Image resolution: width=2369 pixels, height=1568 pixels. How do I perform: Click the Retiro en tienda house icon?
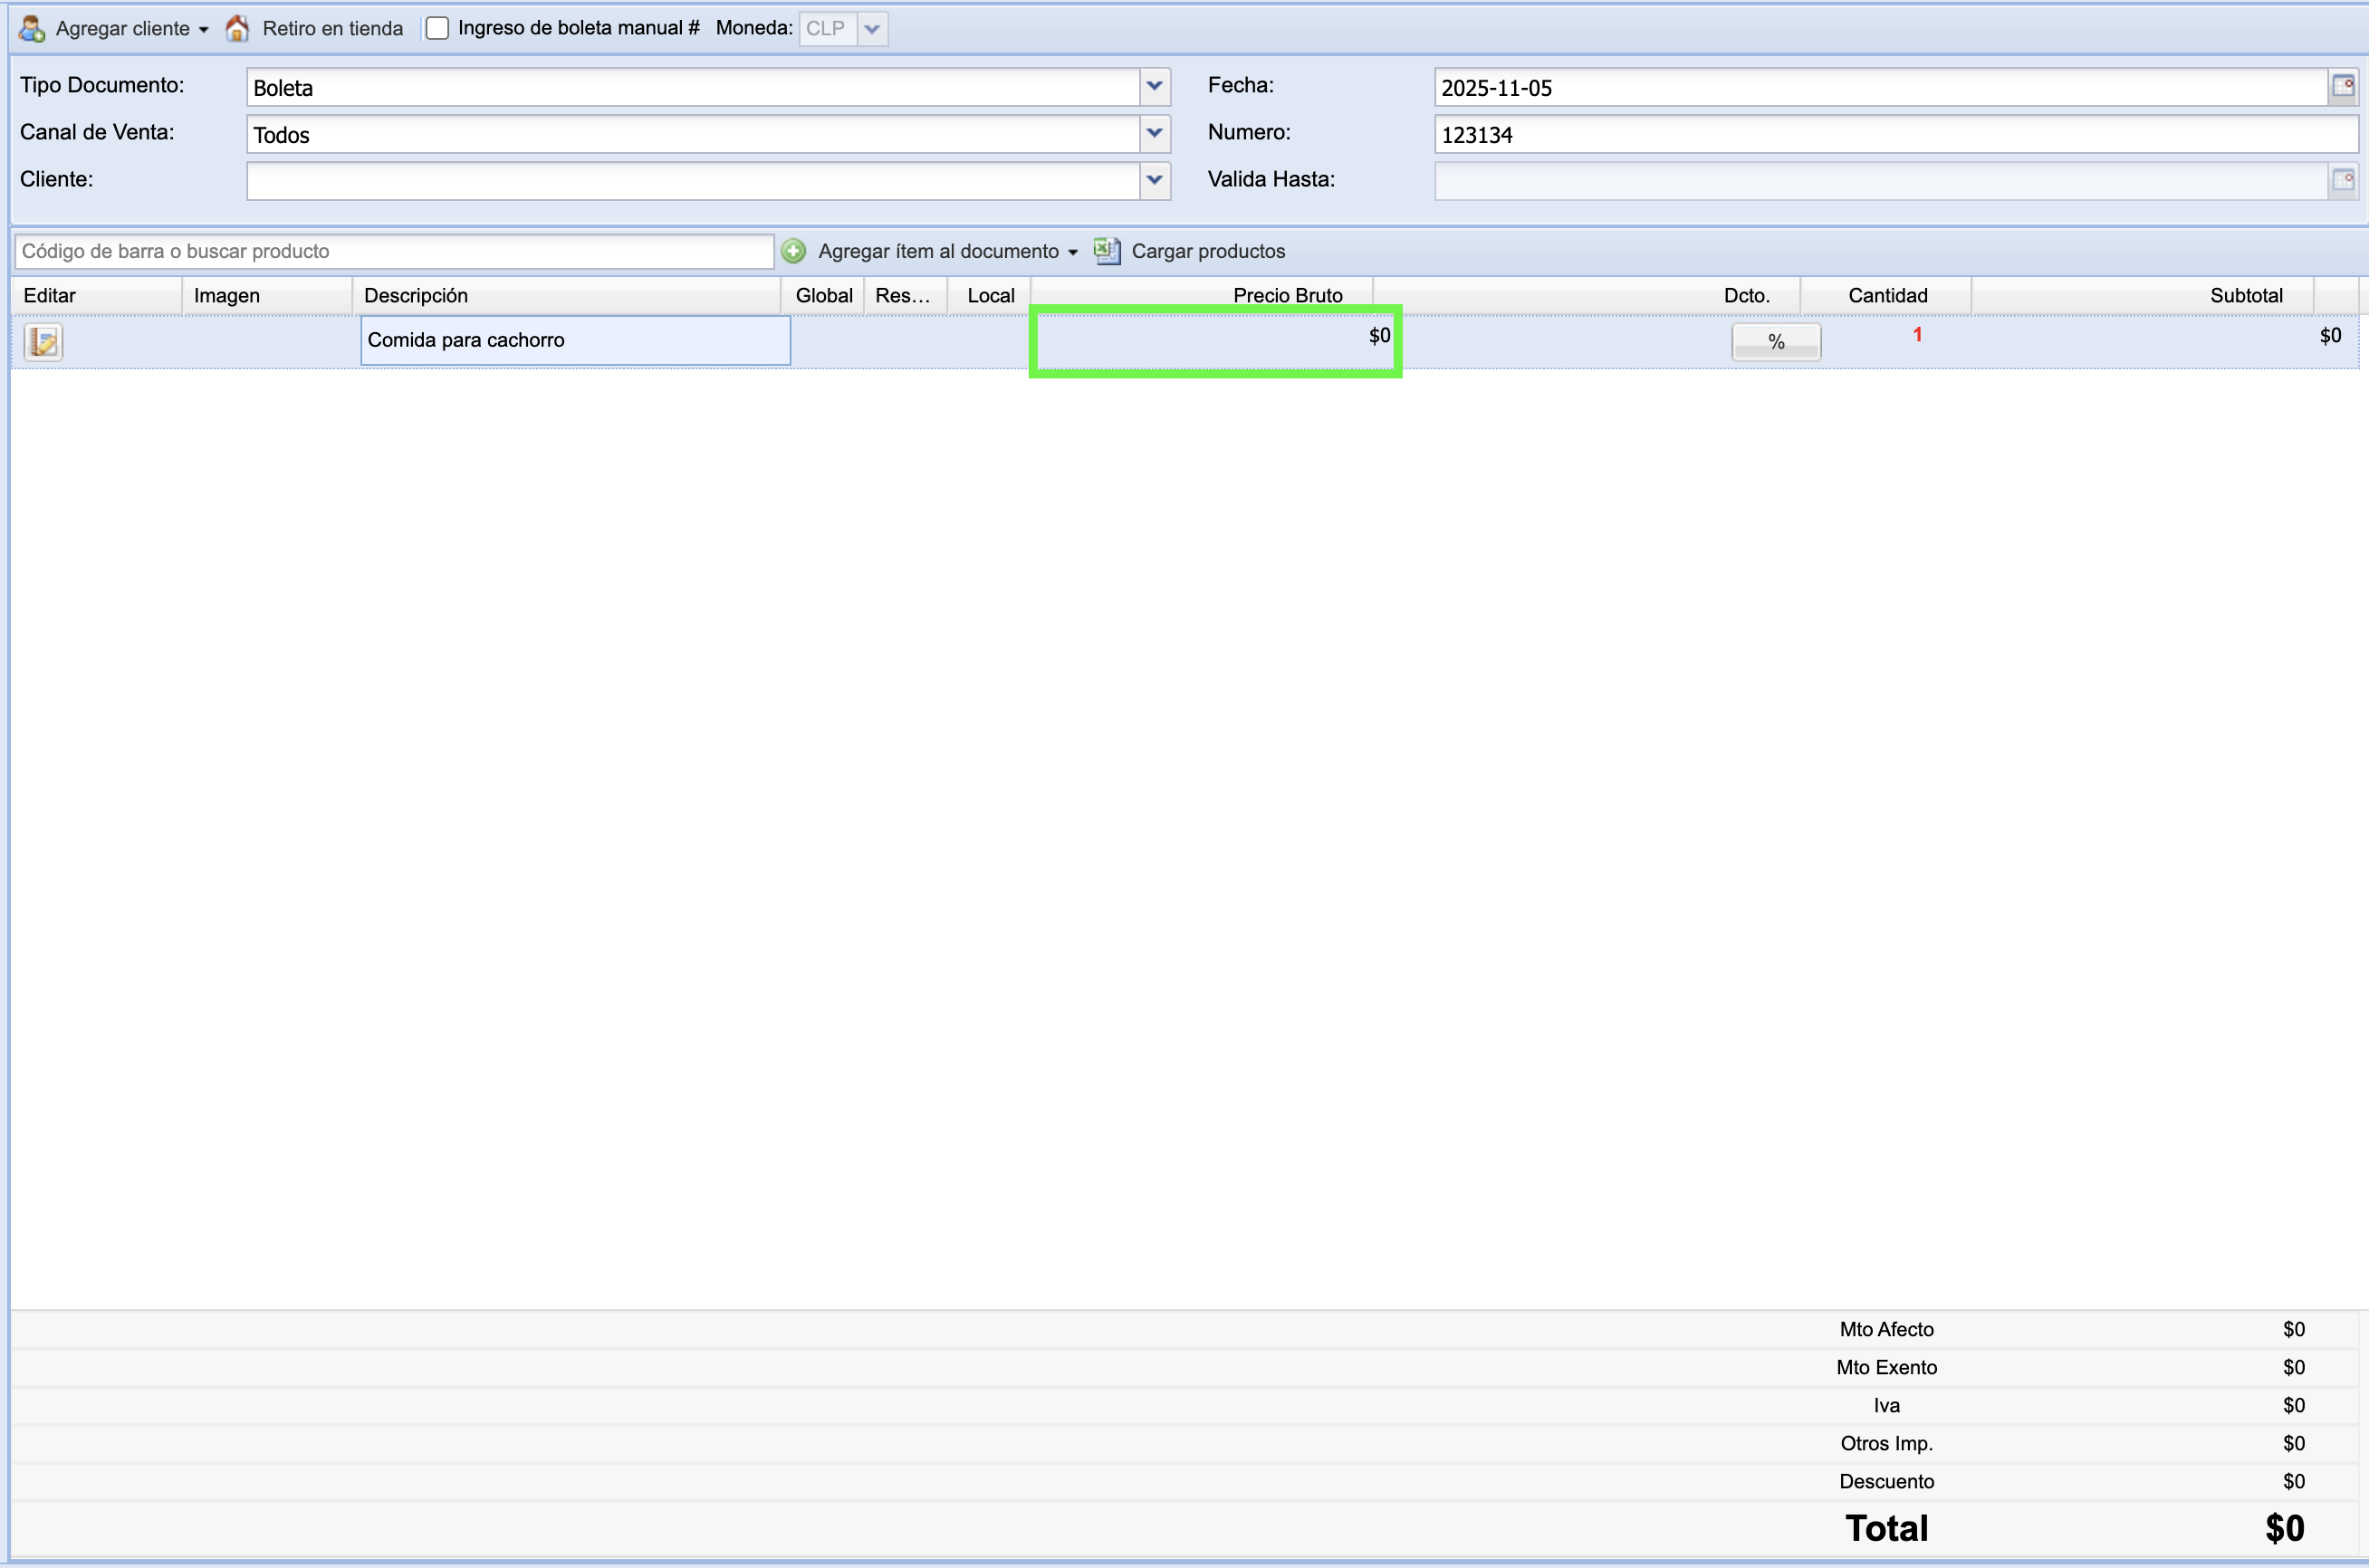tap(237, 28)
